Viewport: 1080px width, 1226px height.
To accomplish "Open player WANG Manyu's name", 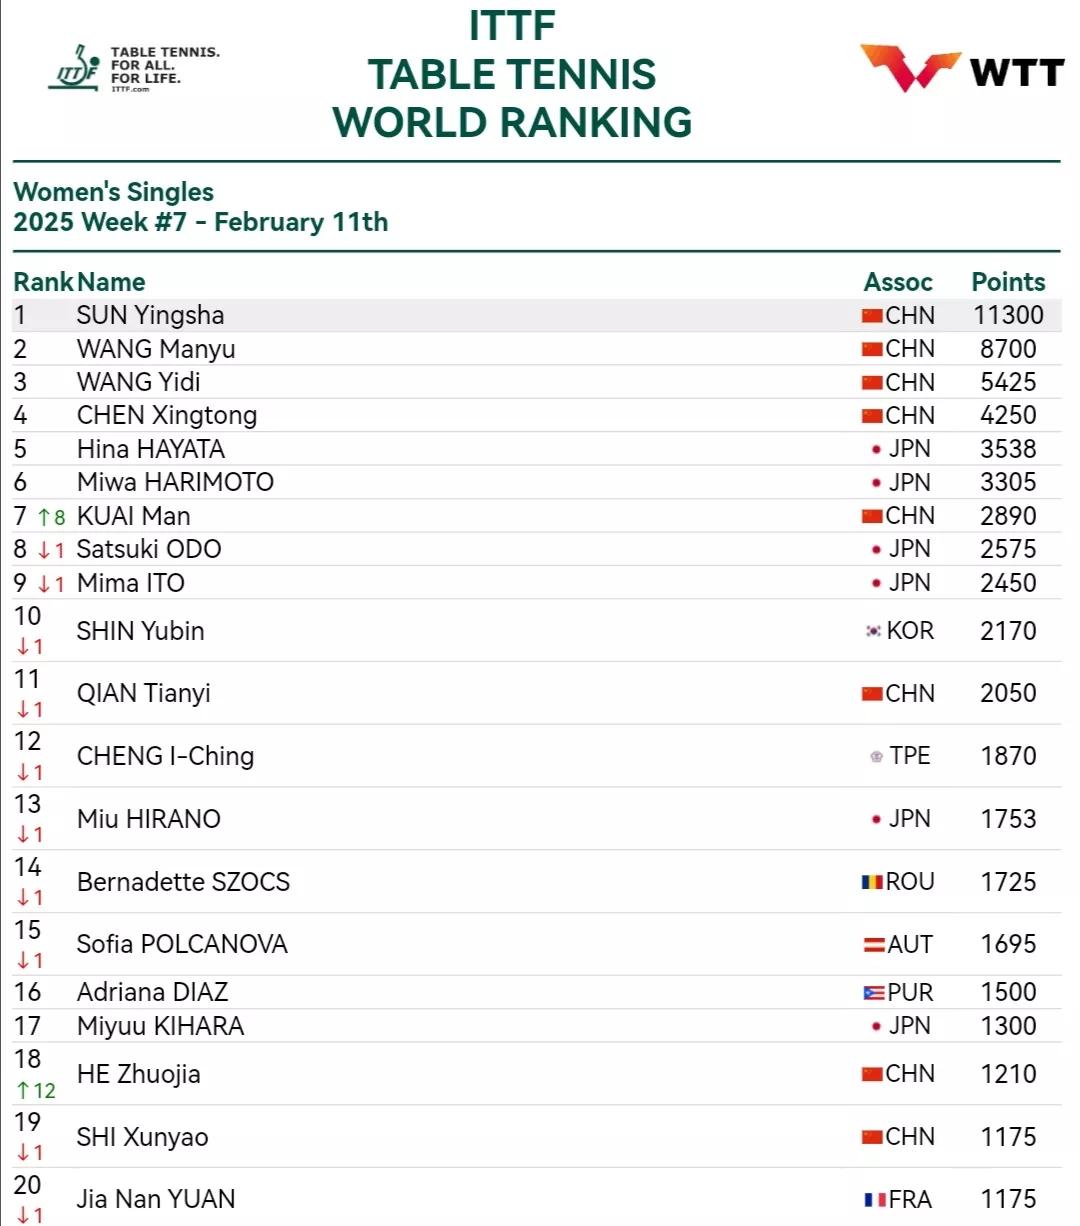I will [156, 349].
